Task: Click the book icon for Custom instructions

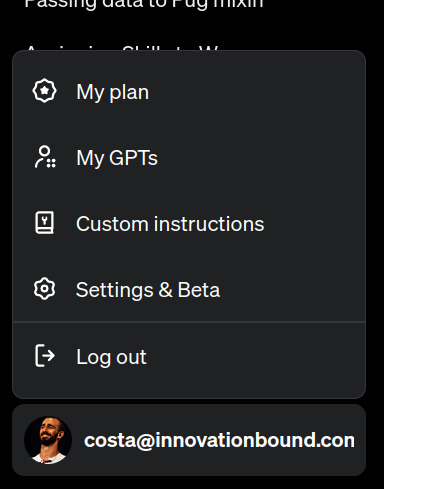Action: click(x=44, y=222)
